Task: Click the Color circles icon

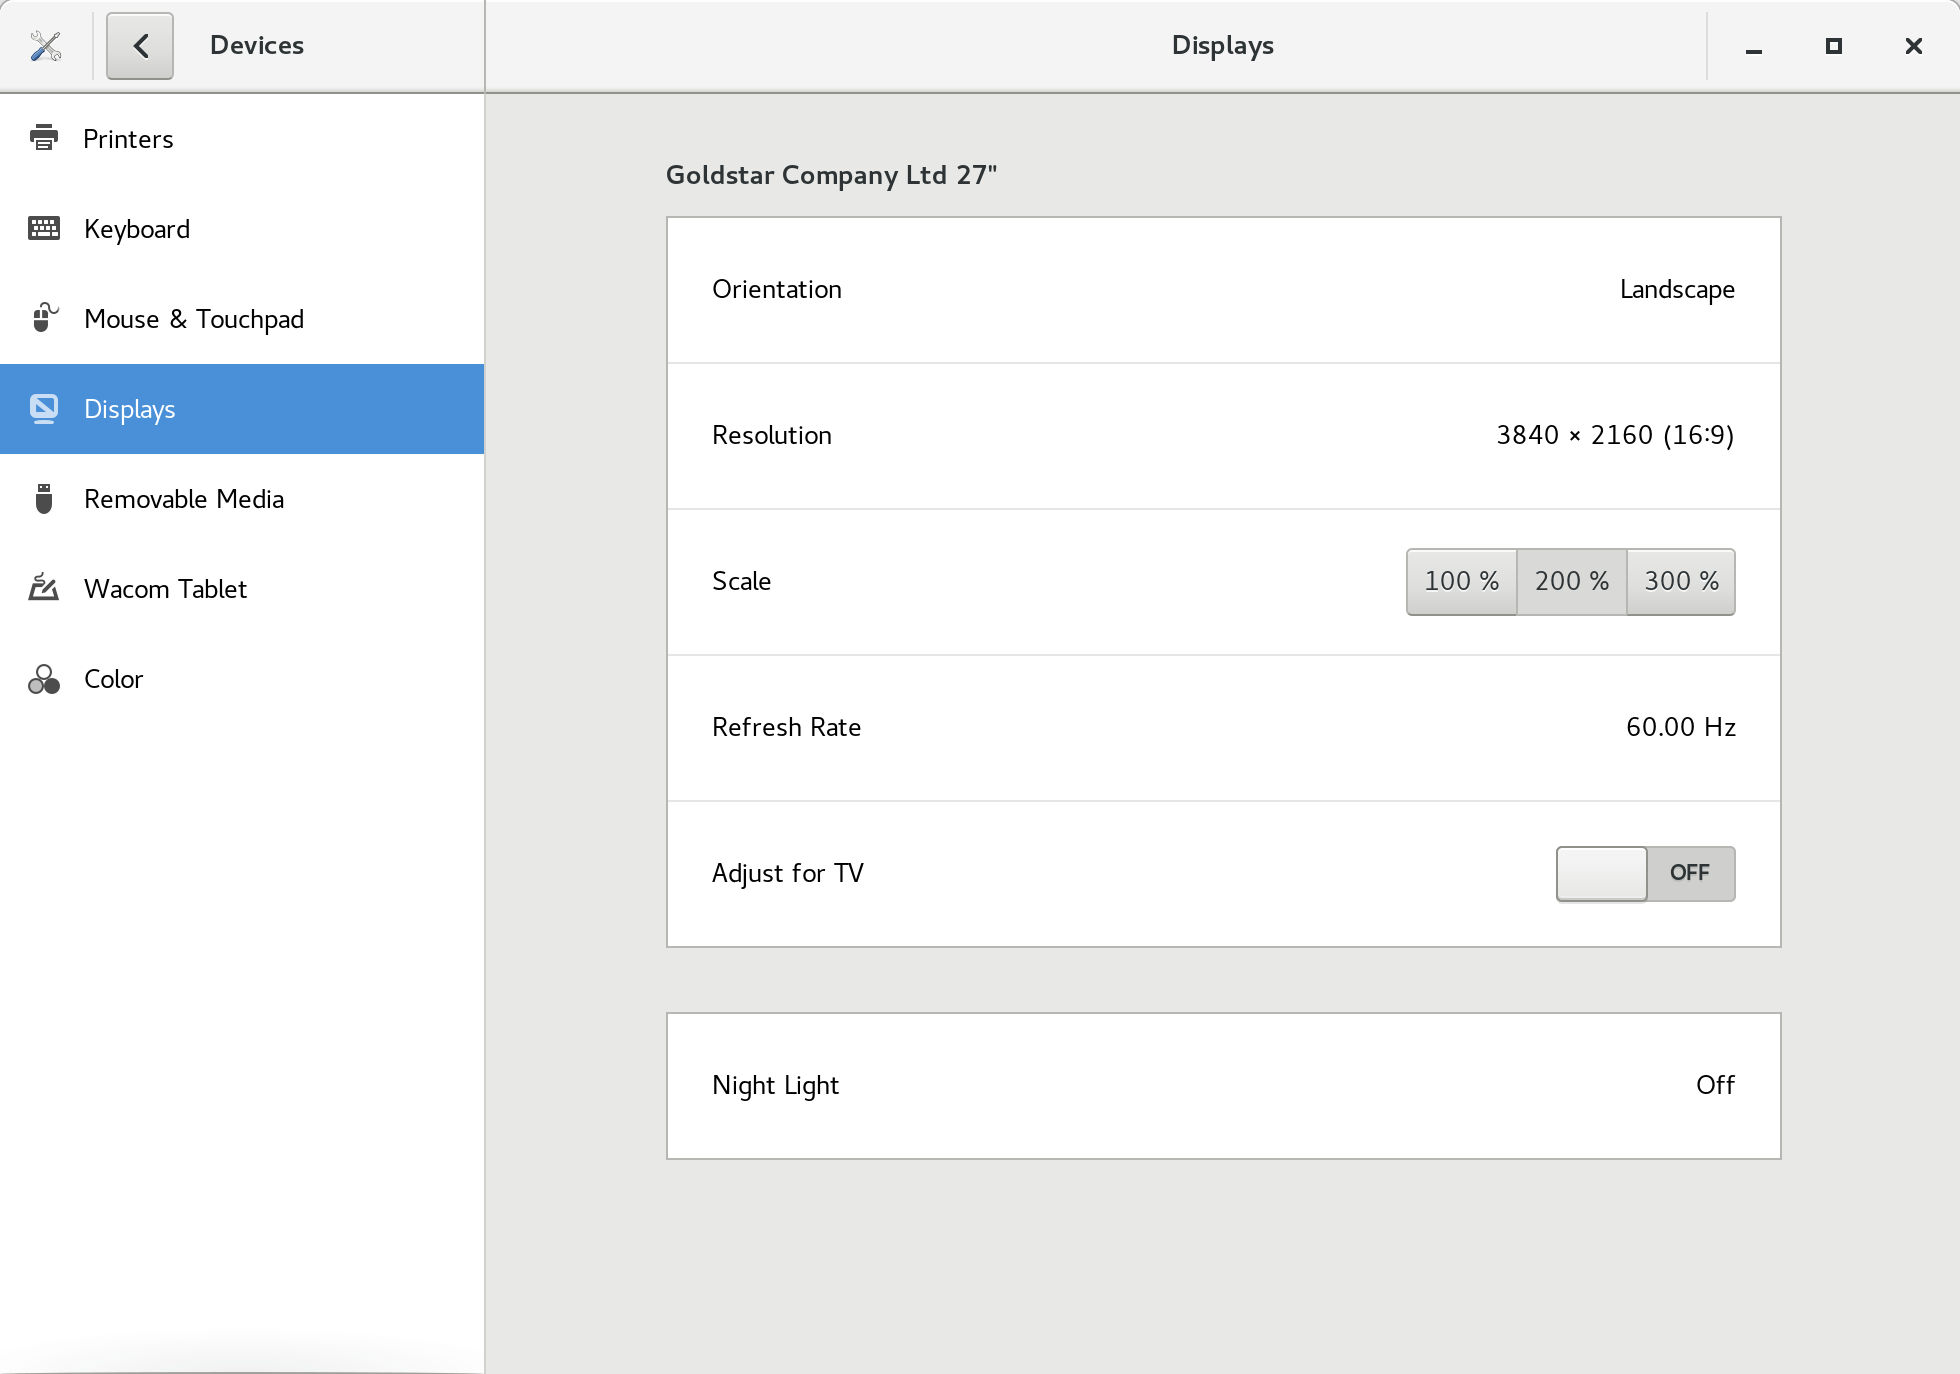Action: (x=43, y=679)
